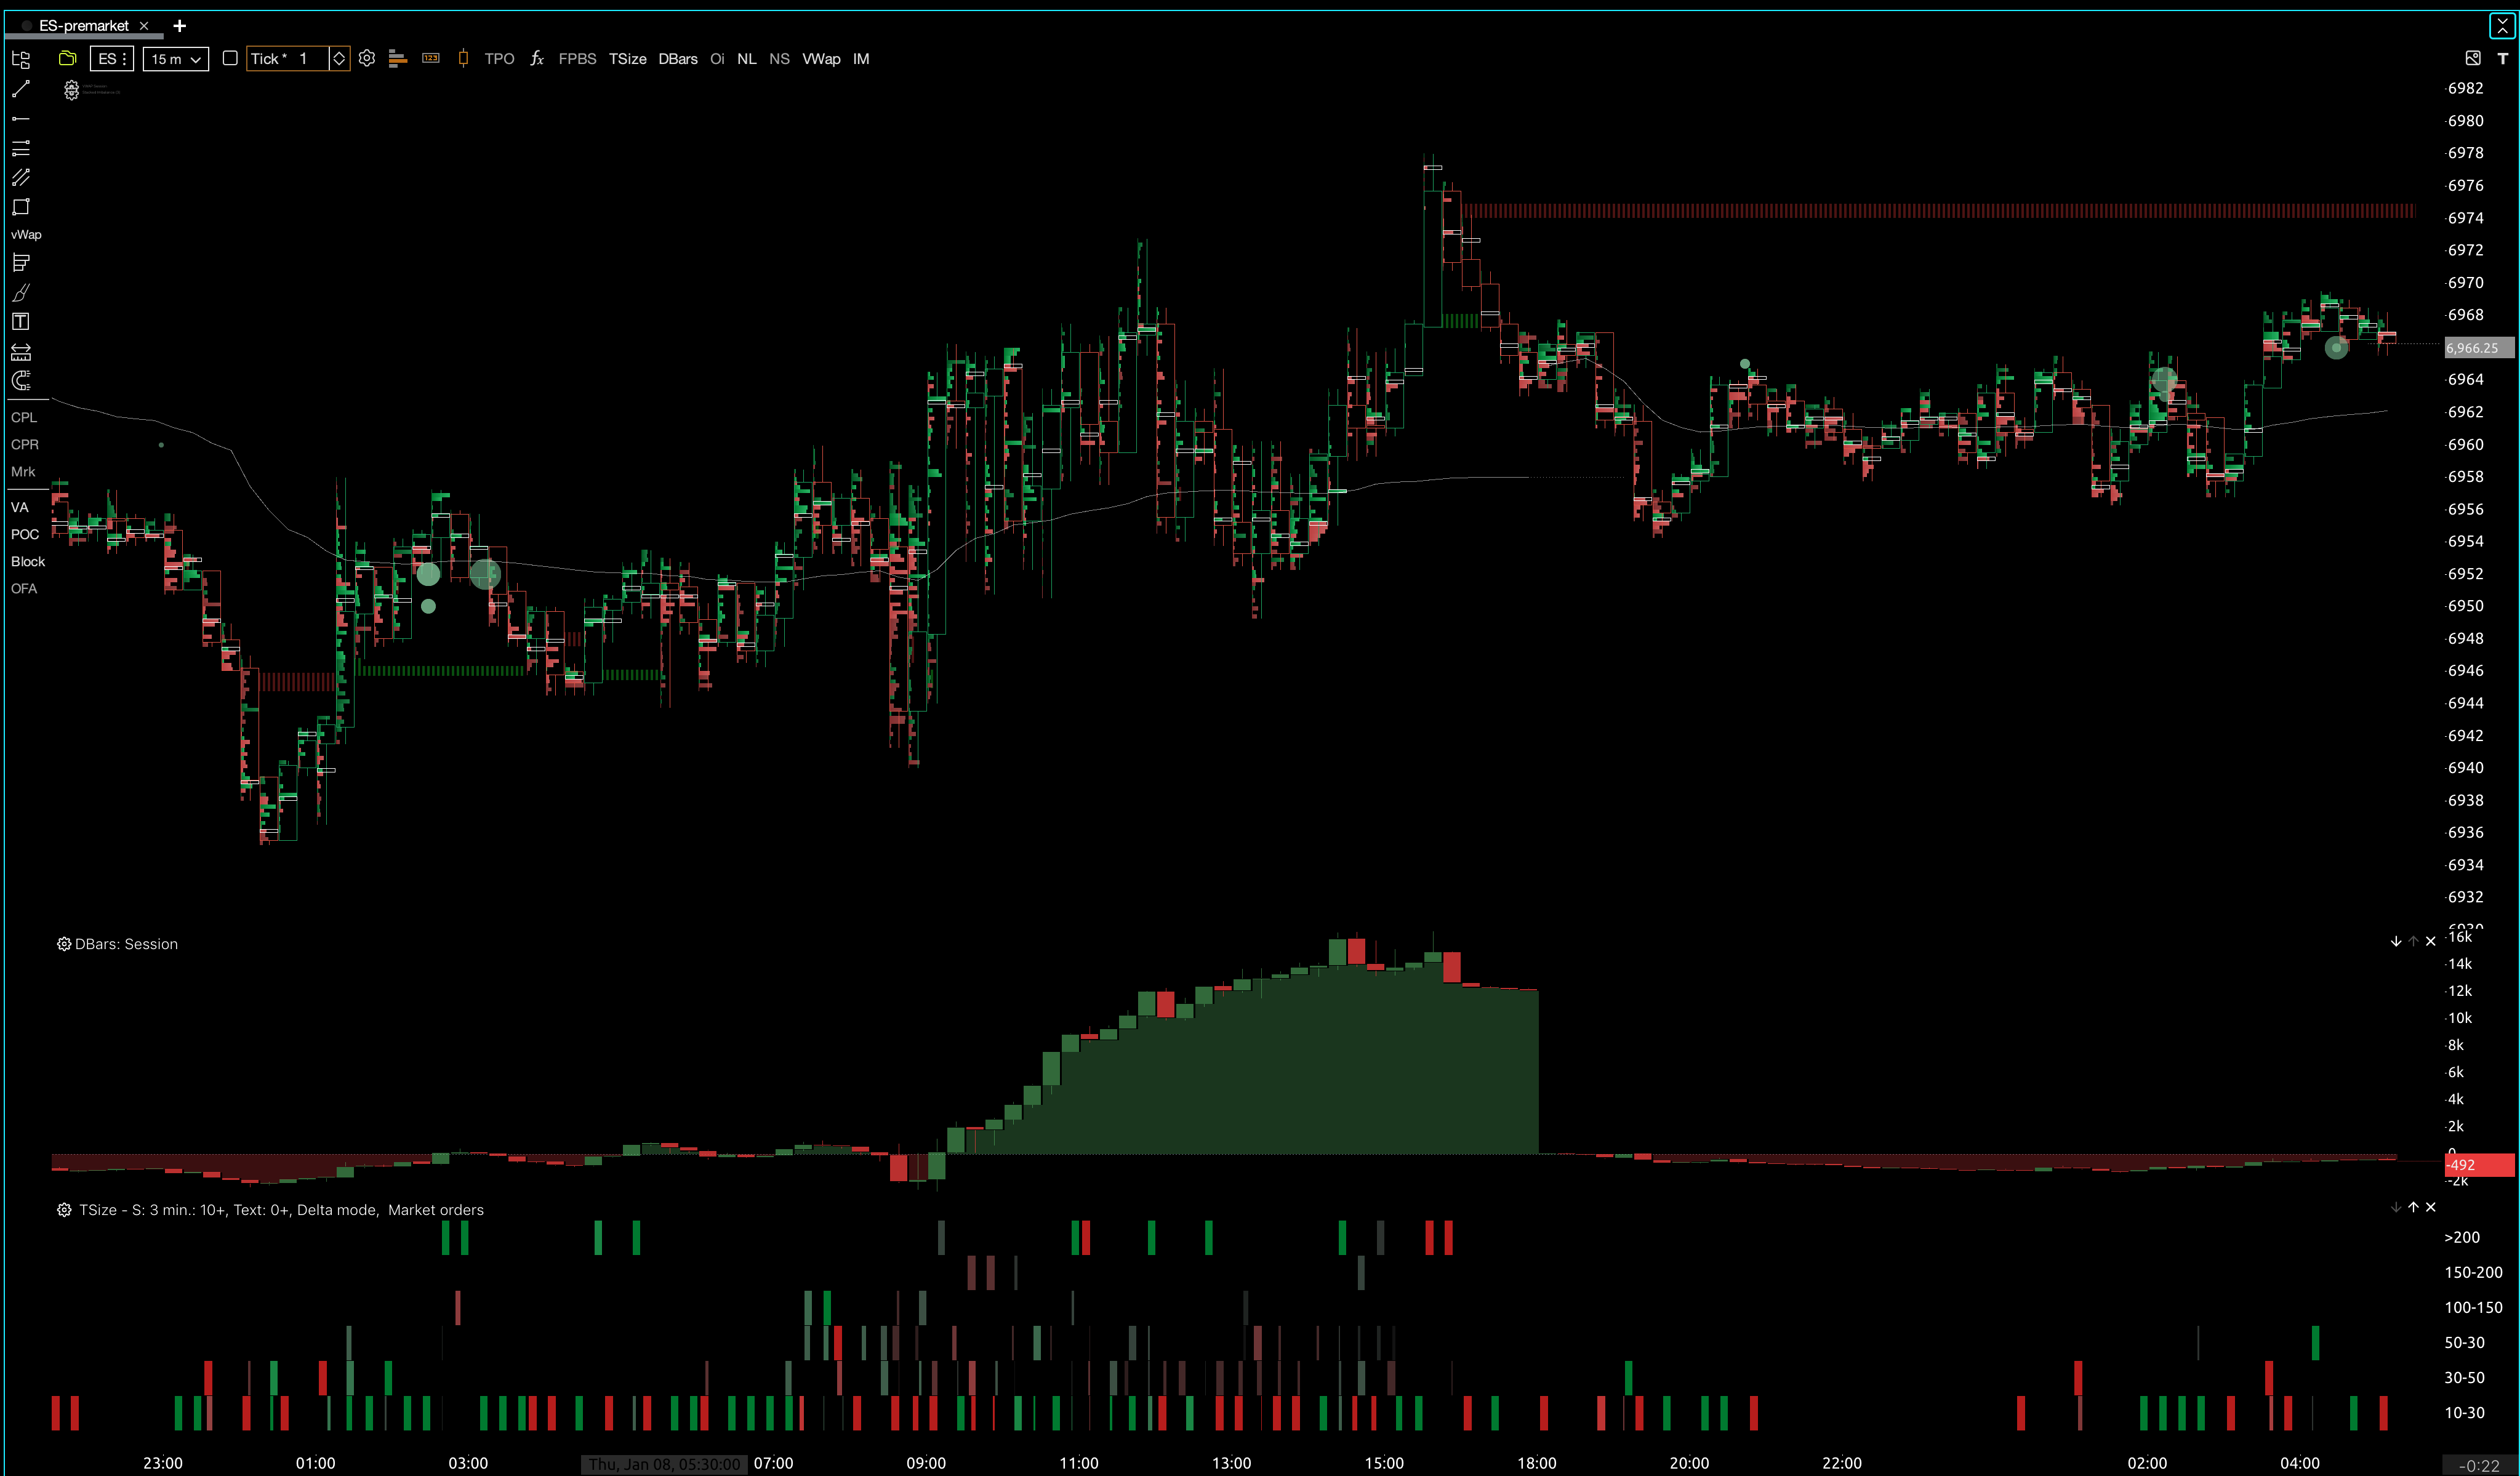Toggle the FPBS indicator off or on

point(577,59)
